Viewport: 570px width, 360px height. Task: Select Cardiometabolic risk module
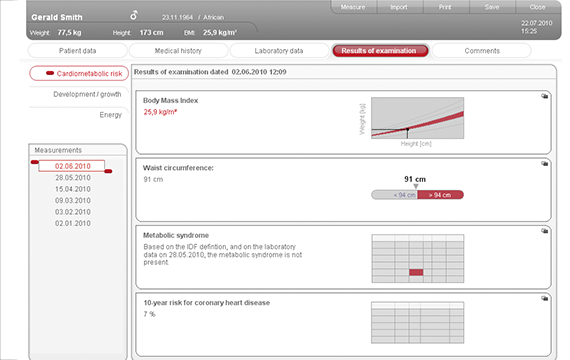(79, 73)
